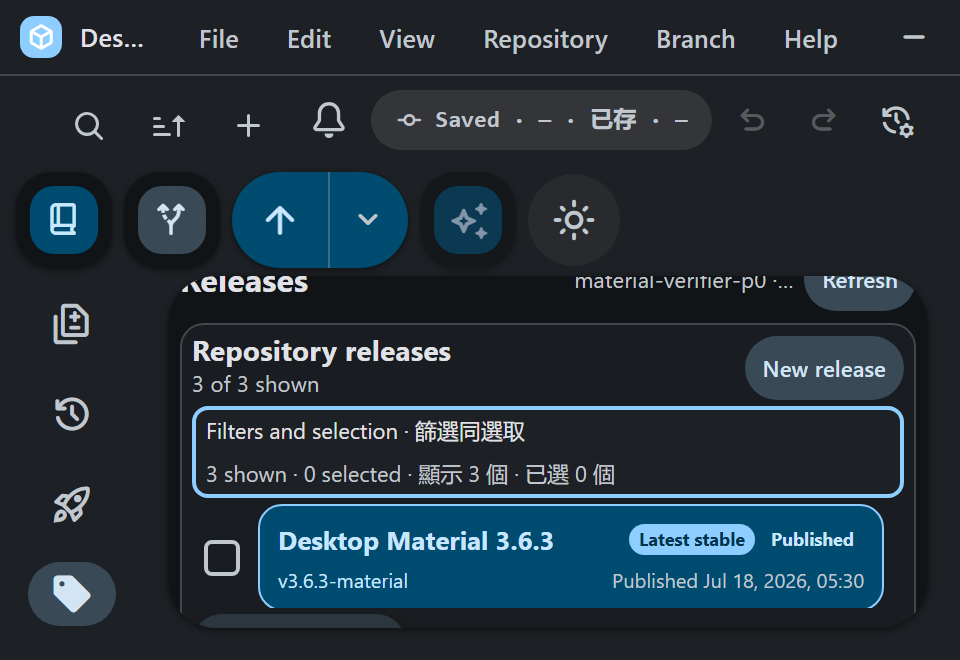The width and height of the screenshot is (960, 660).
Task: Click the undo arrow icon
Action: (752, 120)
